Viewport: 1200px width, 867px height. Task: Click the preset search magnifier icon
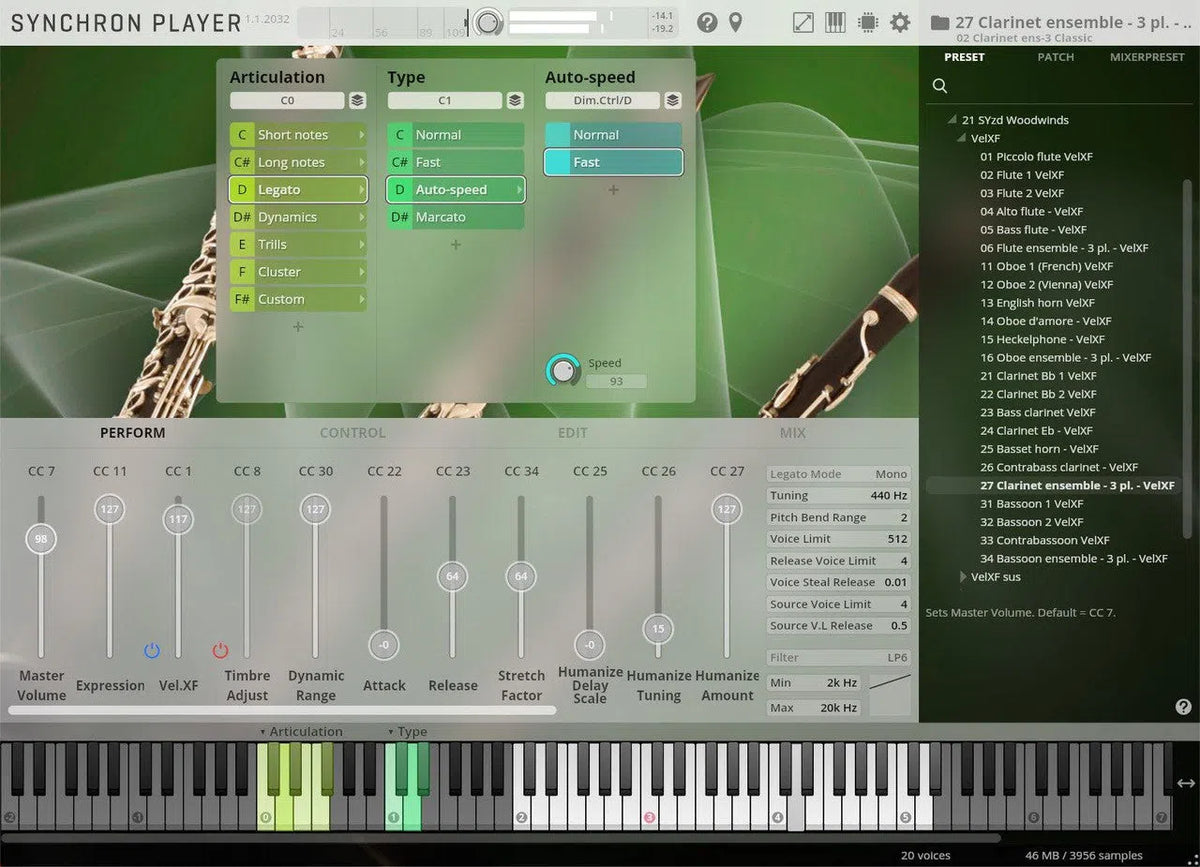[x=940, y=86]
